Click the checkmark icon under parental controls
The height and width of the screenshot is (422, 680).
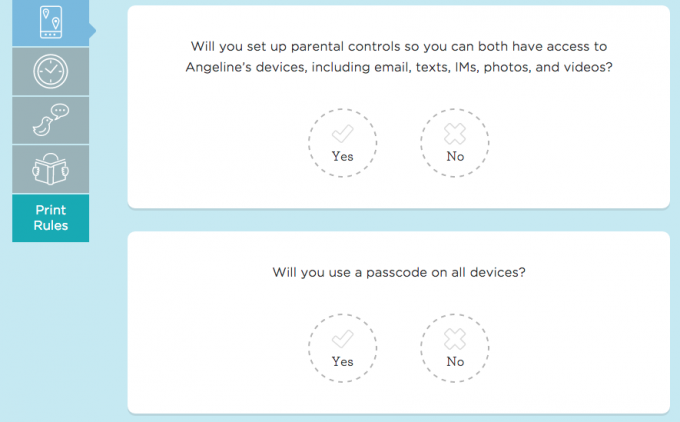(x=343, y=134)
